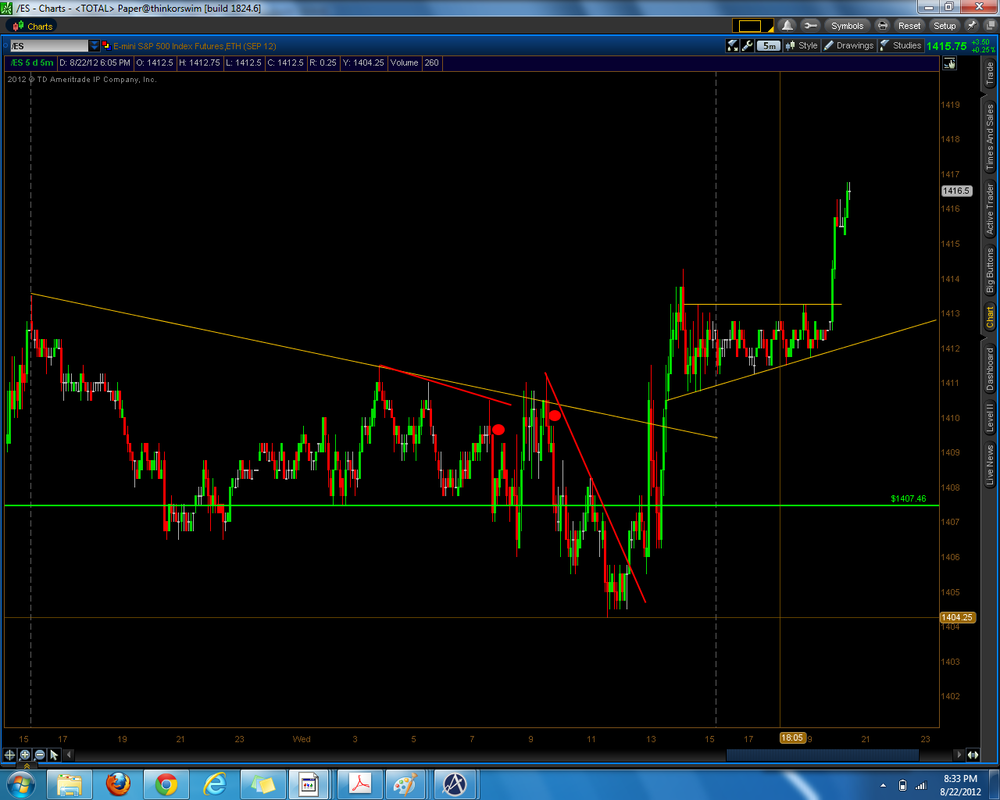Click the 18:05 time marker label
1000x800 pixels.
tap(791, 737)
